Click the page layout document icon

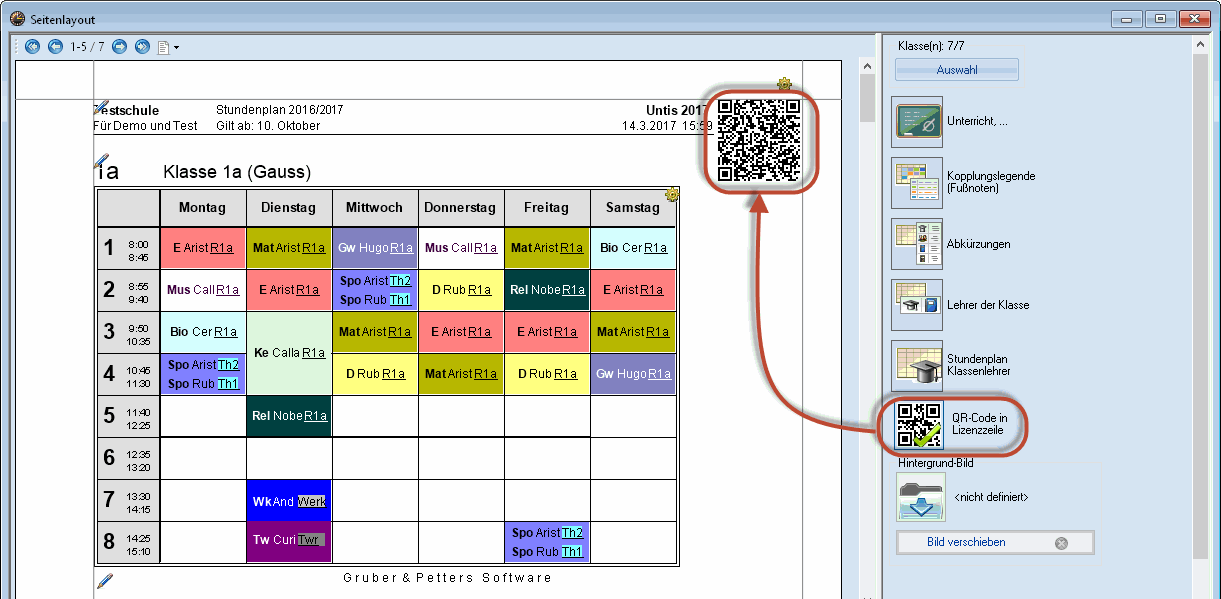163,46
